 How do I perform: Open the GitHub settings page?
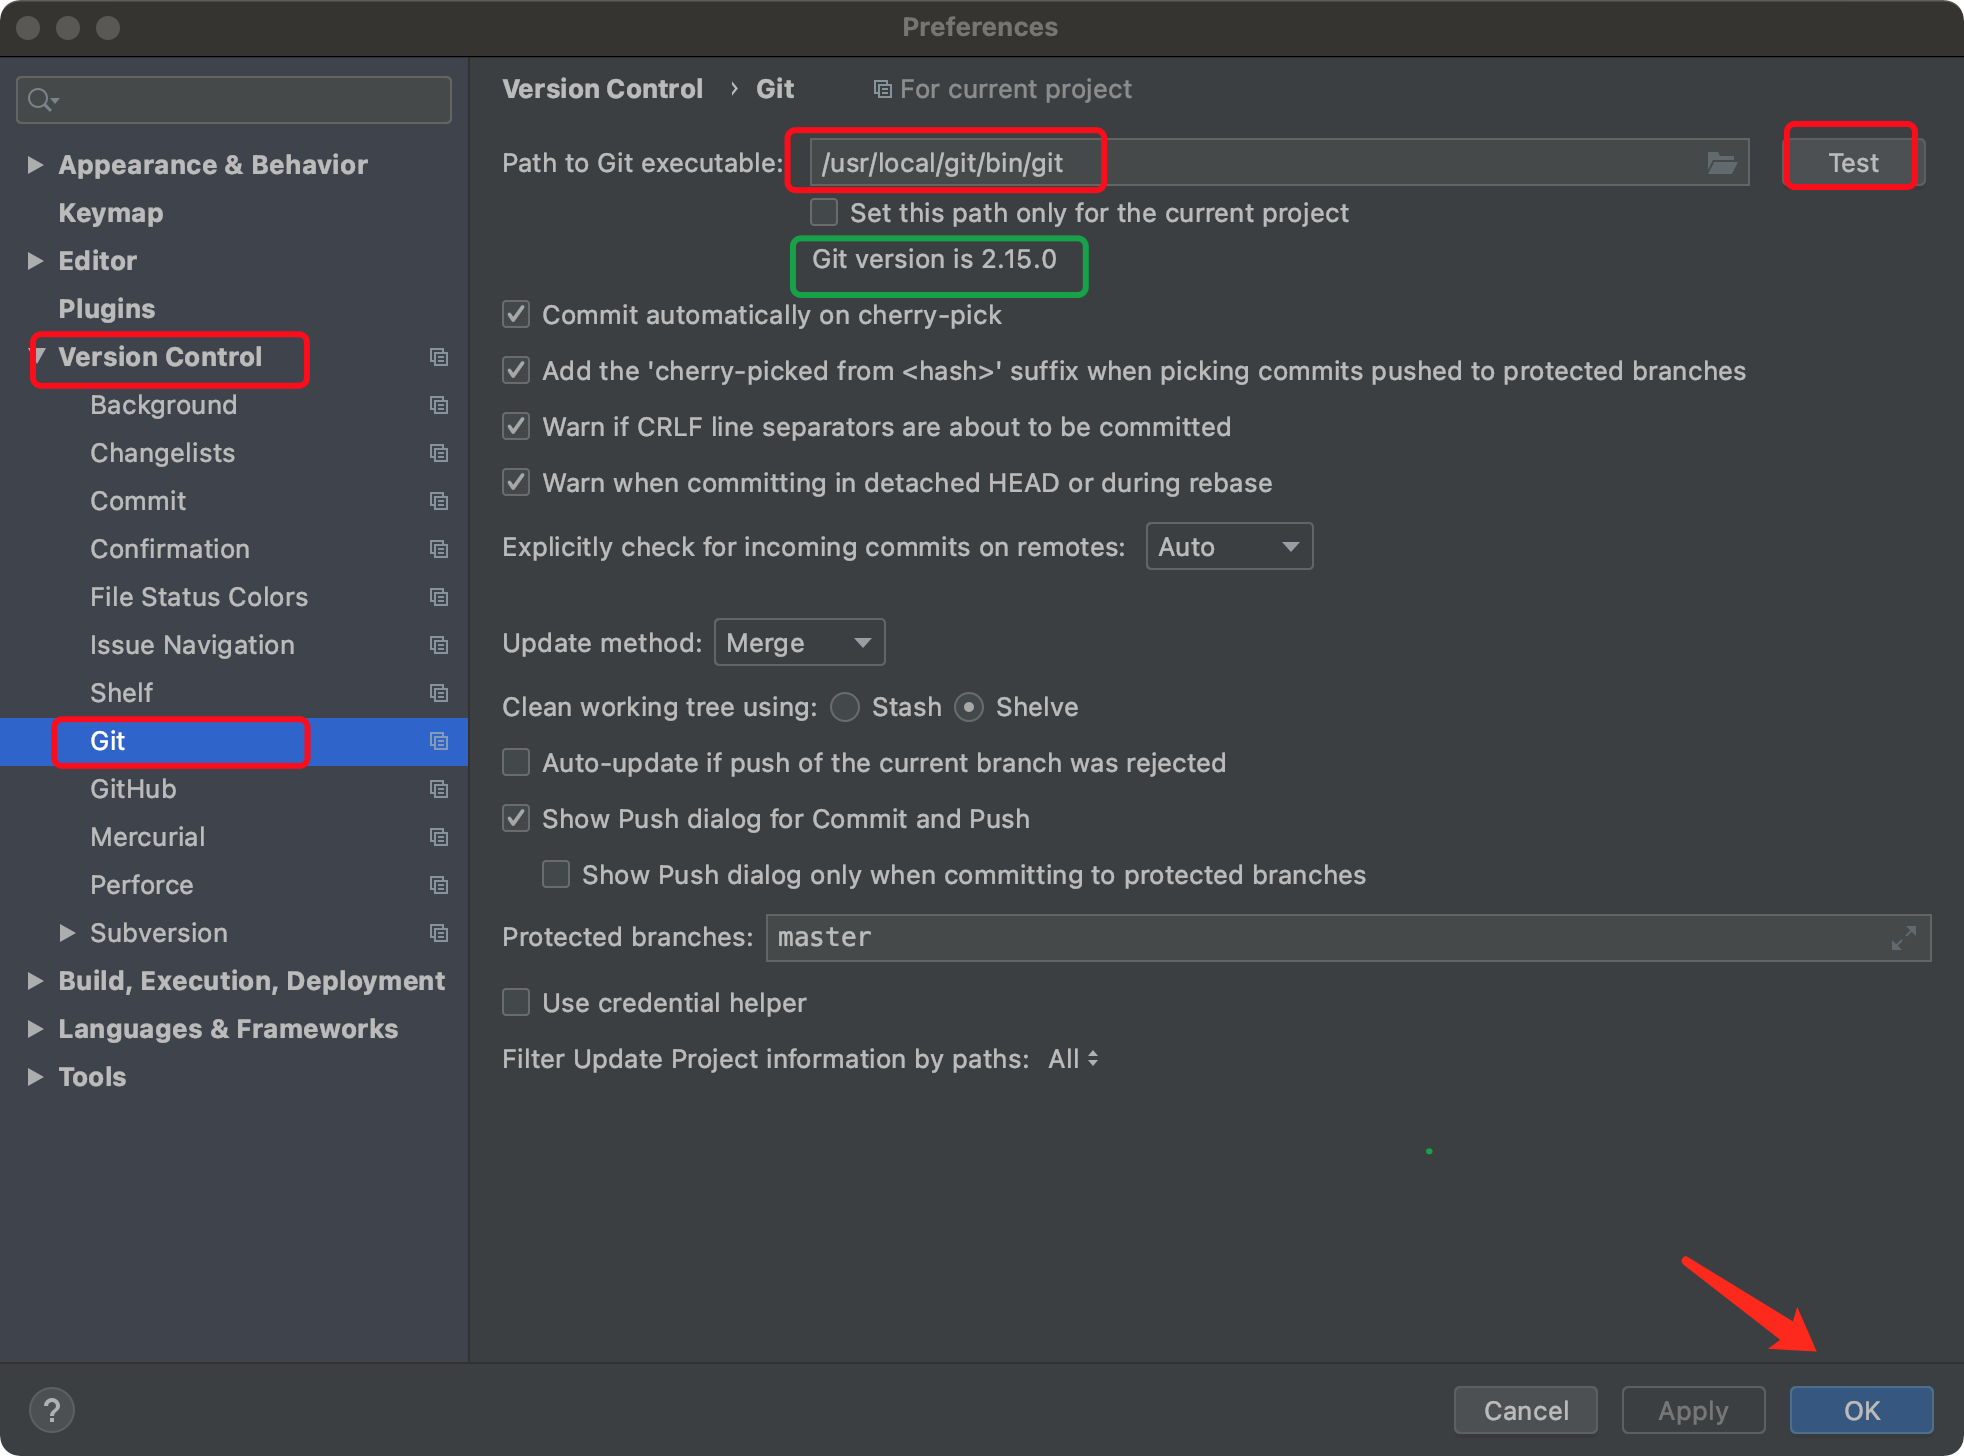coord(133,789)
